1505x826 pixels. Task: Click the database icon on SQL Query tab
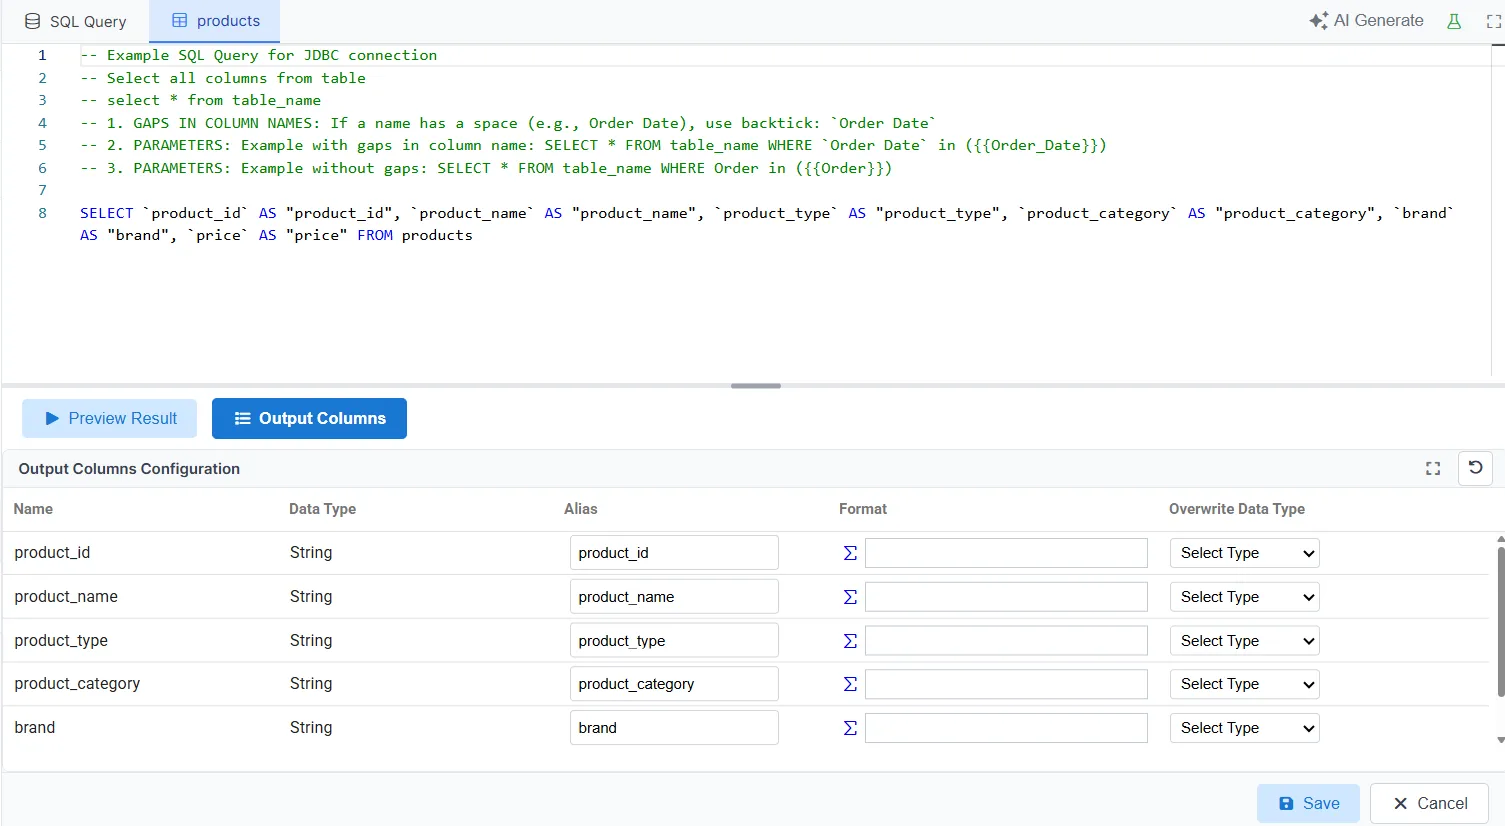click(31, 20)
